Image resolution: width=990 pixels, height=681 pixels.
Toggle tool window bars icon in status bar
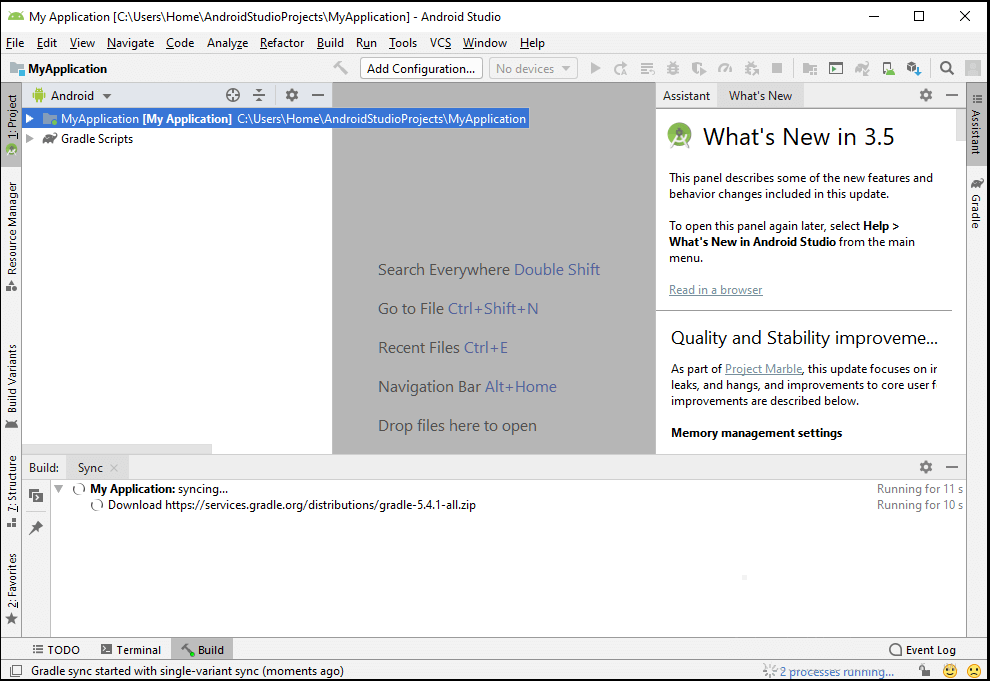(16, 670)
